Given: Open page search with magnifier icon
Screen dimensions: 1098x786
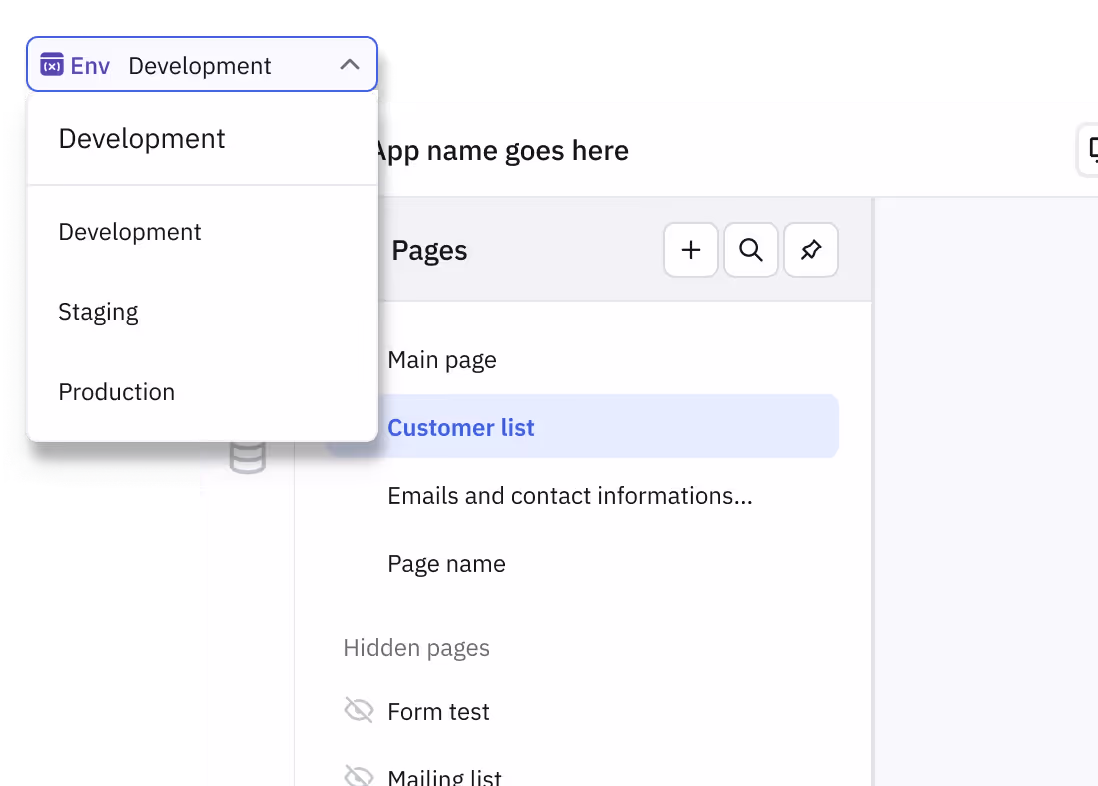Looking at the screenshot, I should [x=750, y=250].
